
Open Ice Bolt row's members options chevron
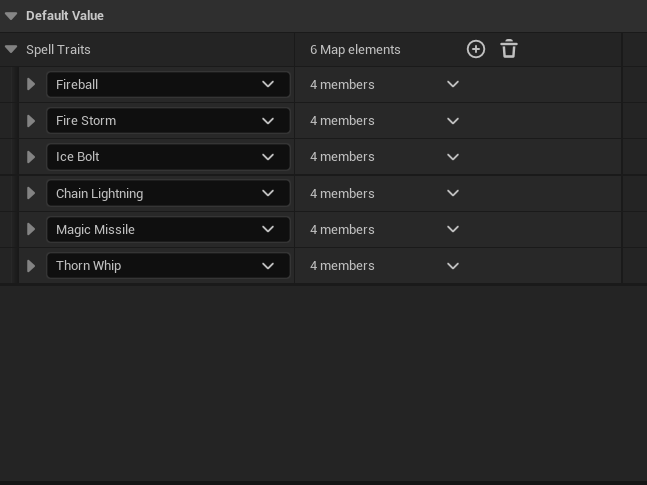pyautogui.click(x=453, y=157)
